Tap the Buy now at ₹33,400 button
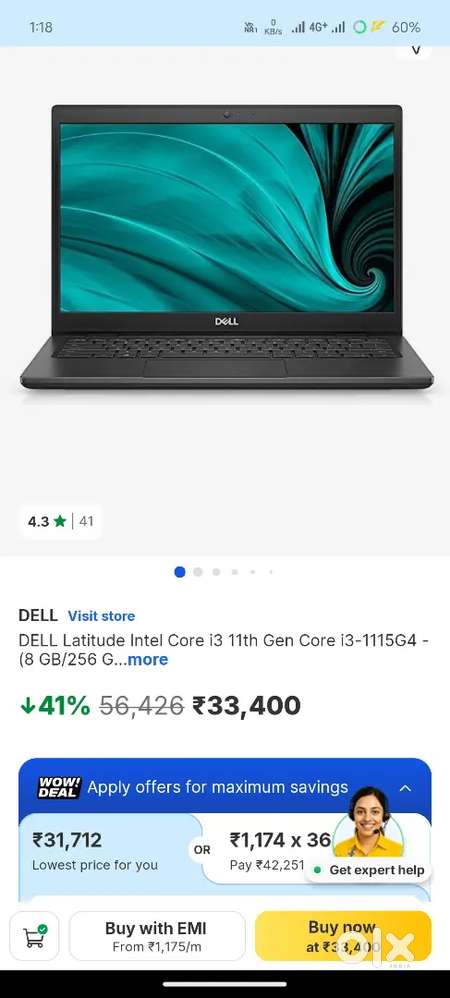Image resolution: width=450 pixels, height=998 pixels. (343, 936)
